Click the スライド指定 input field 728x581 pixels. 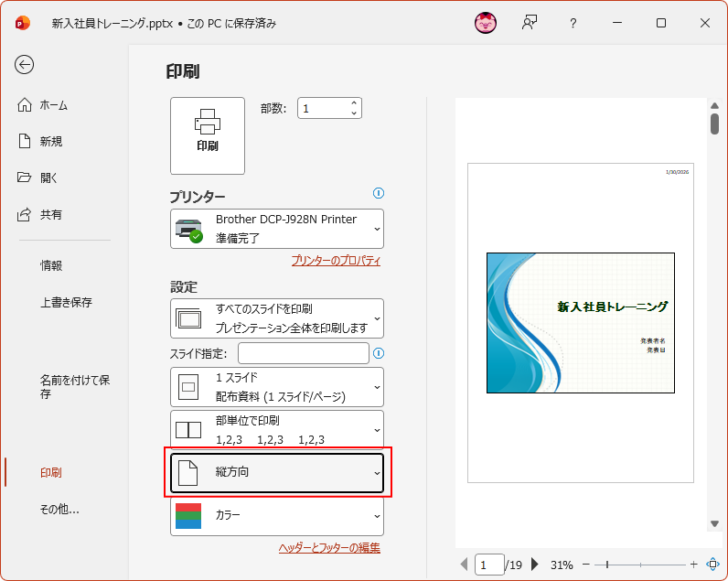(303, 353)
